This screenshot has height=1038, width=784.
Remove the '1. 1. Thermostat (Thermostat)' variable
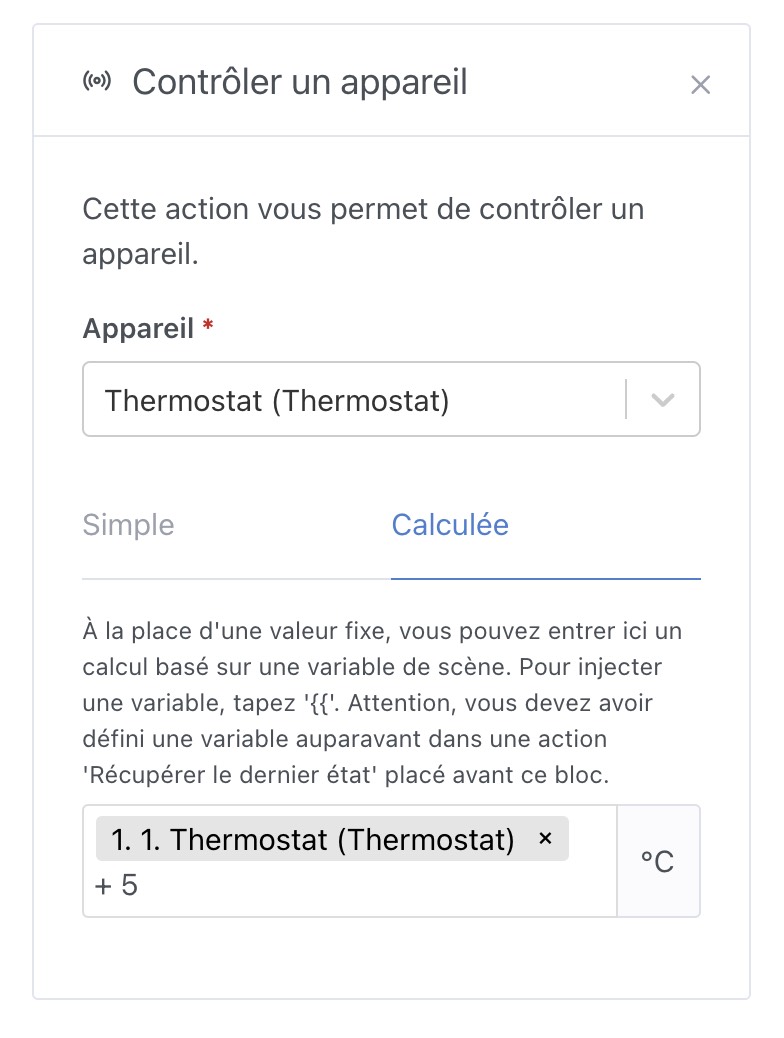tap(546, 839)
